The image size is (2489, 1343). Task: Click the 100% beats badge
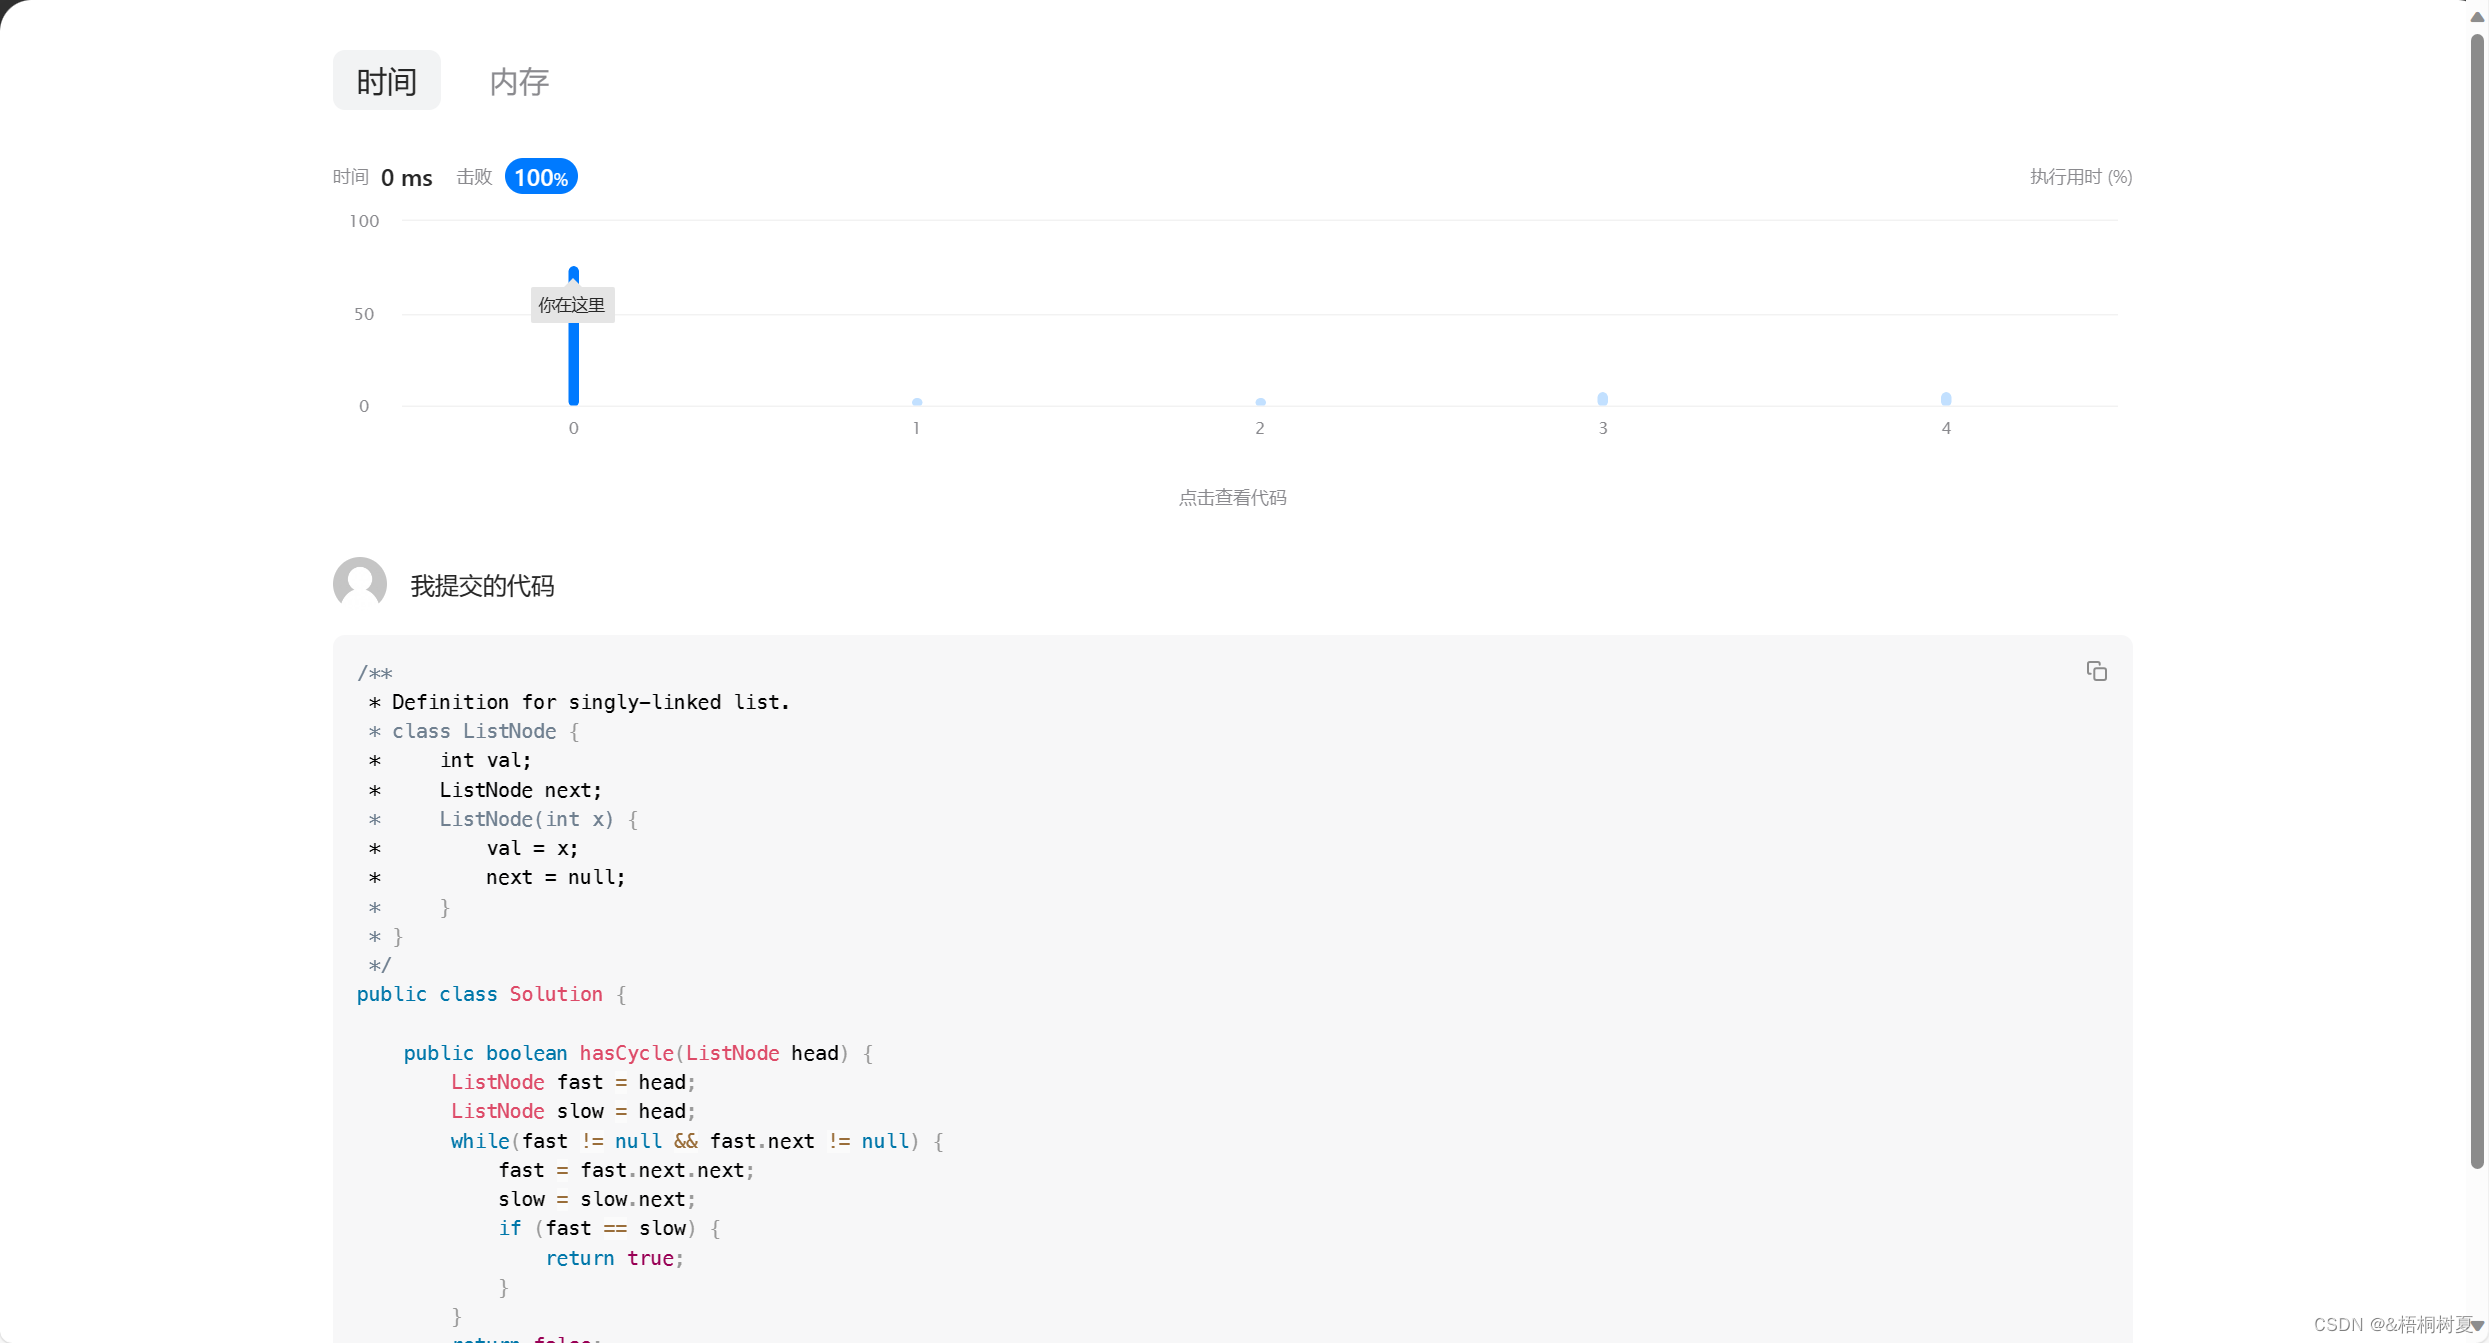coord(541,177)
